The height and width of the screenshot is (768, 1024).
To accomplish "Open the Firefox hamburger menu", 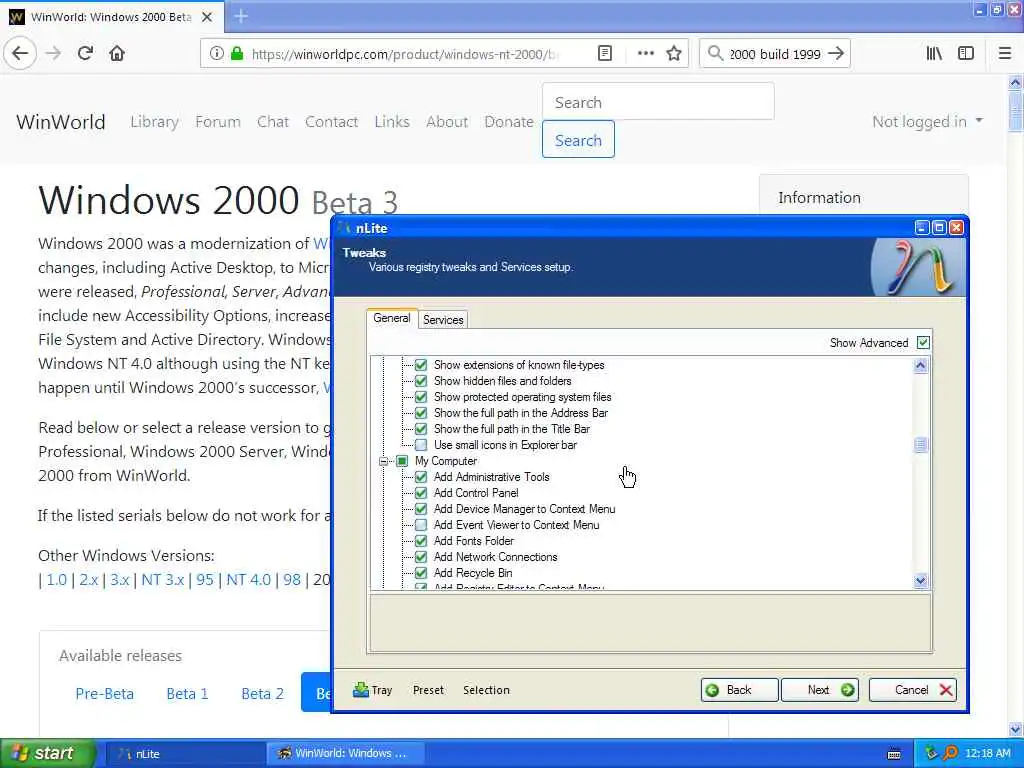I will [x=1005, y=54].
